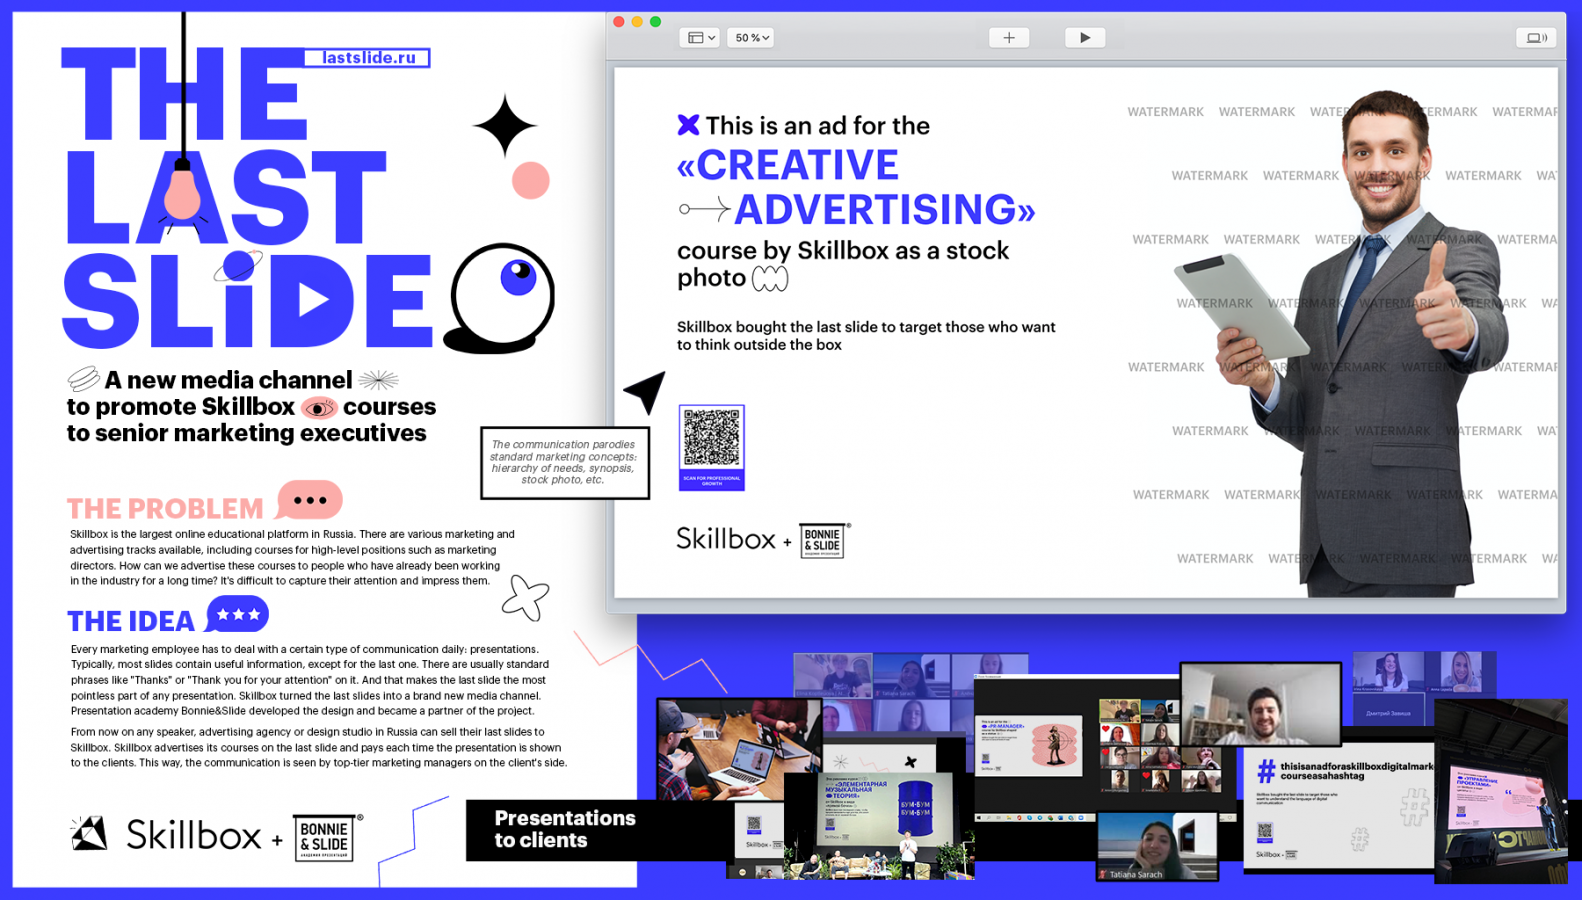Click the "Presentations to clients" label
The image size is (1582, 900).
565,829
